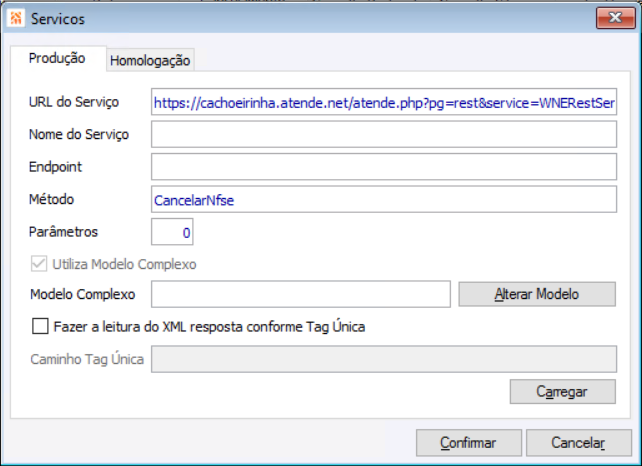
Task: Click the Carregar button
Action: click(562, 391)
